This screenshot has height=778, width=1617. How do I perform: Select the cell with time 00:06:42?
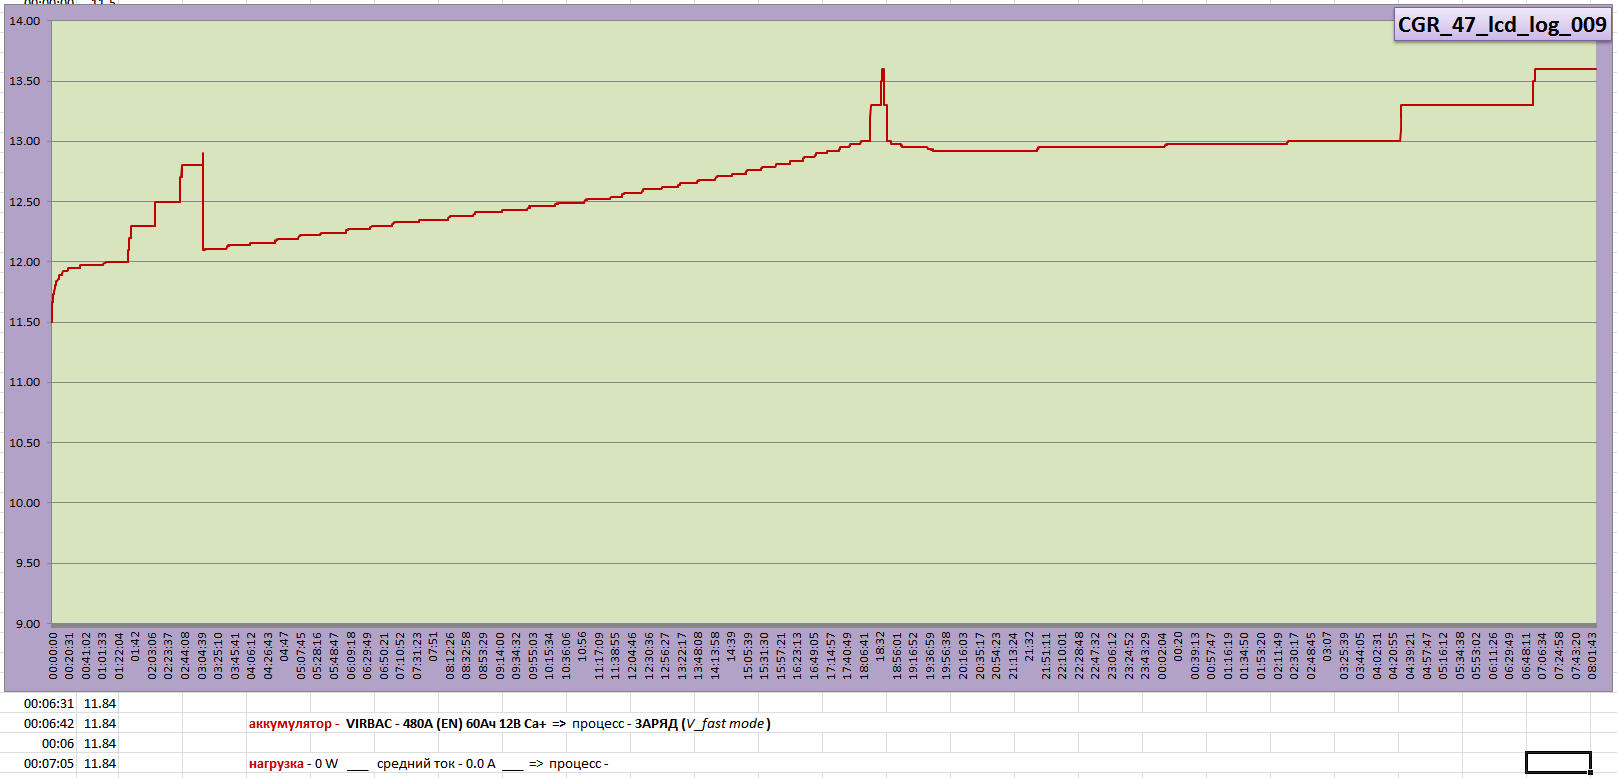49,724
